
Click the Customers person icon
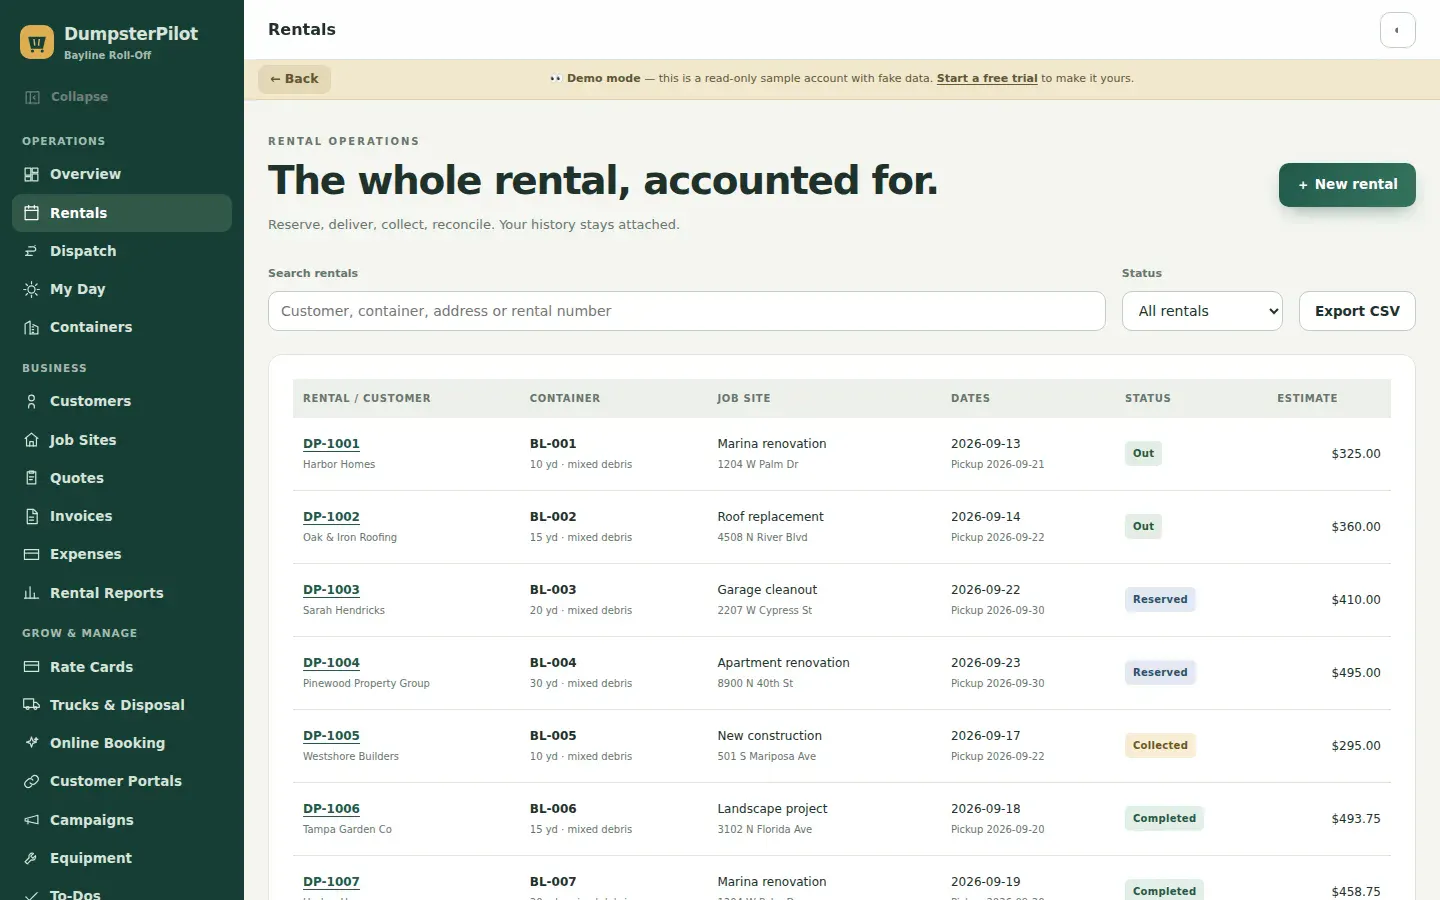(32, 401)
